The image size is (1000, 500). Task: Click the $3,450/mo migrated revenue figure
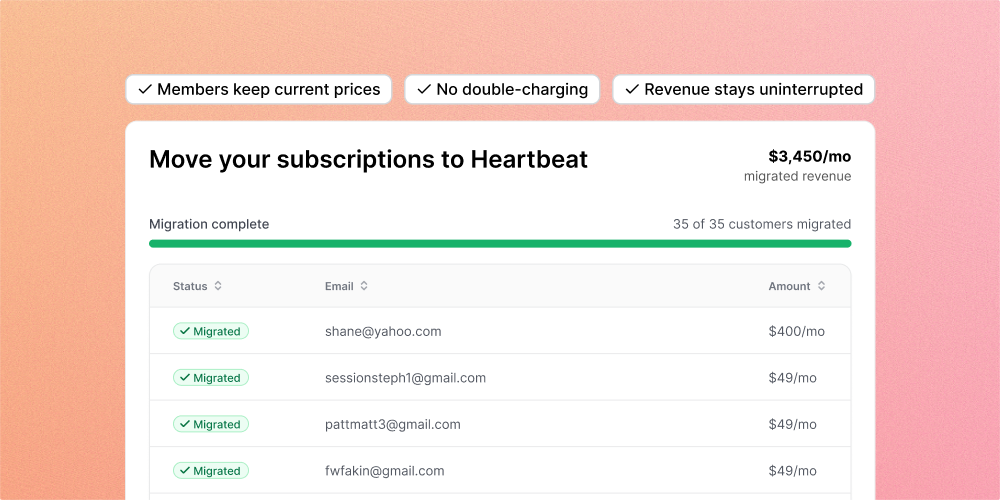click(x=809, y=156)
